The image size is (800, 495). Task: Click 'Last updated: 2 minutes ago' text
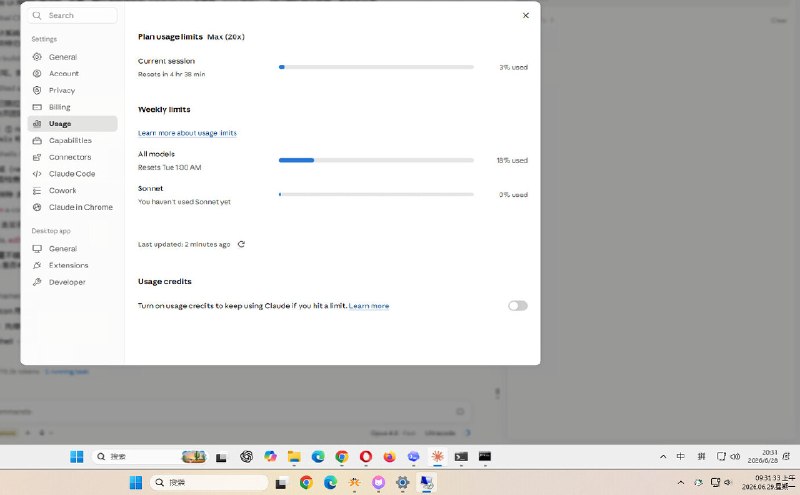pos(184,244)
